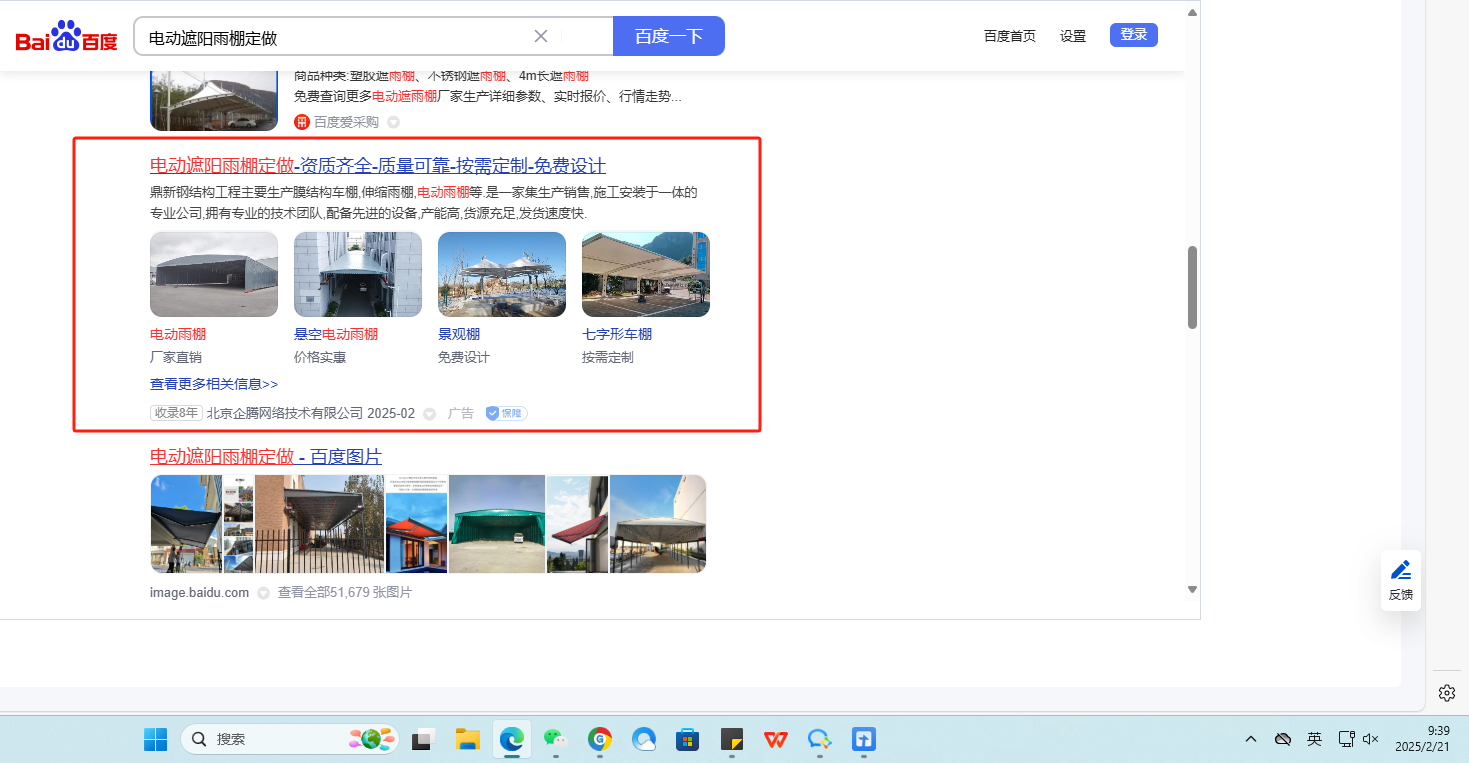Open the 七字形车棚 thumbnail image
The image size is (1469, 763).
coord(646,274)
